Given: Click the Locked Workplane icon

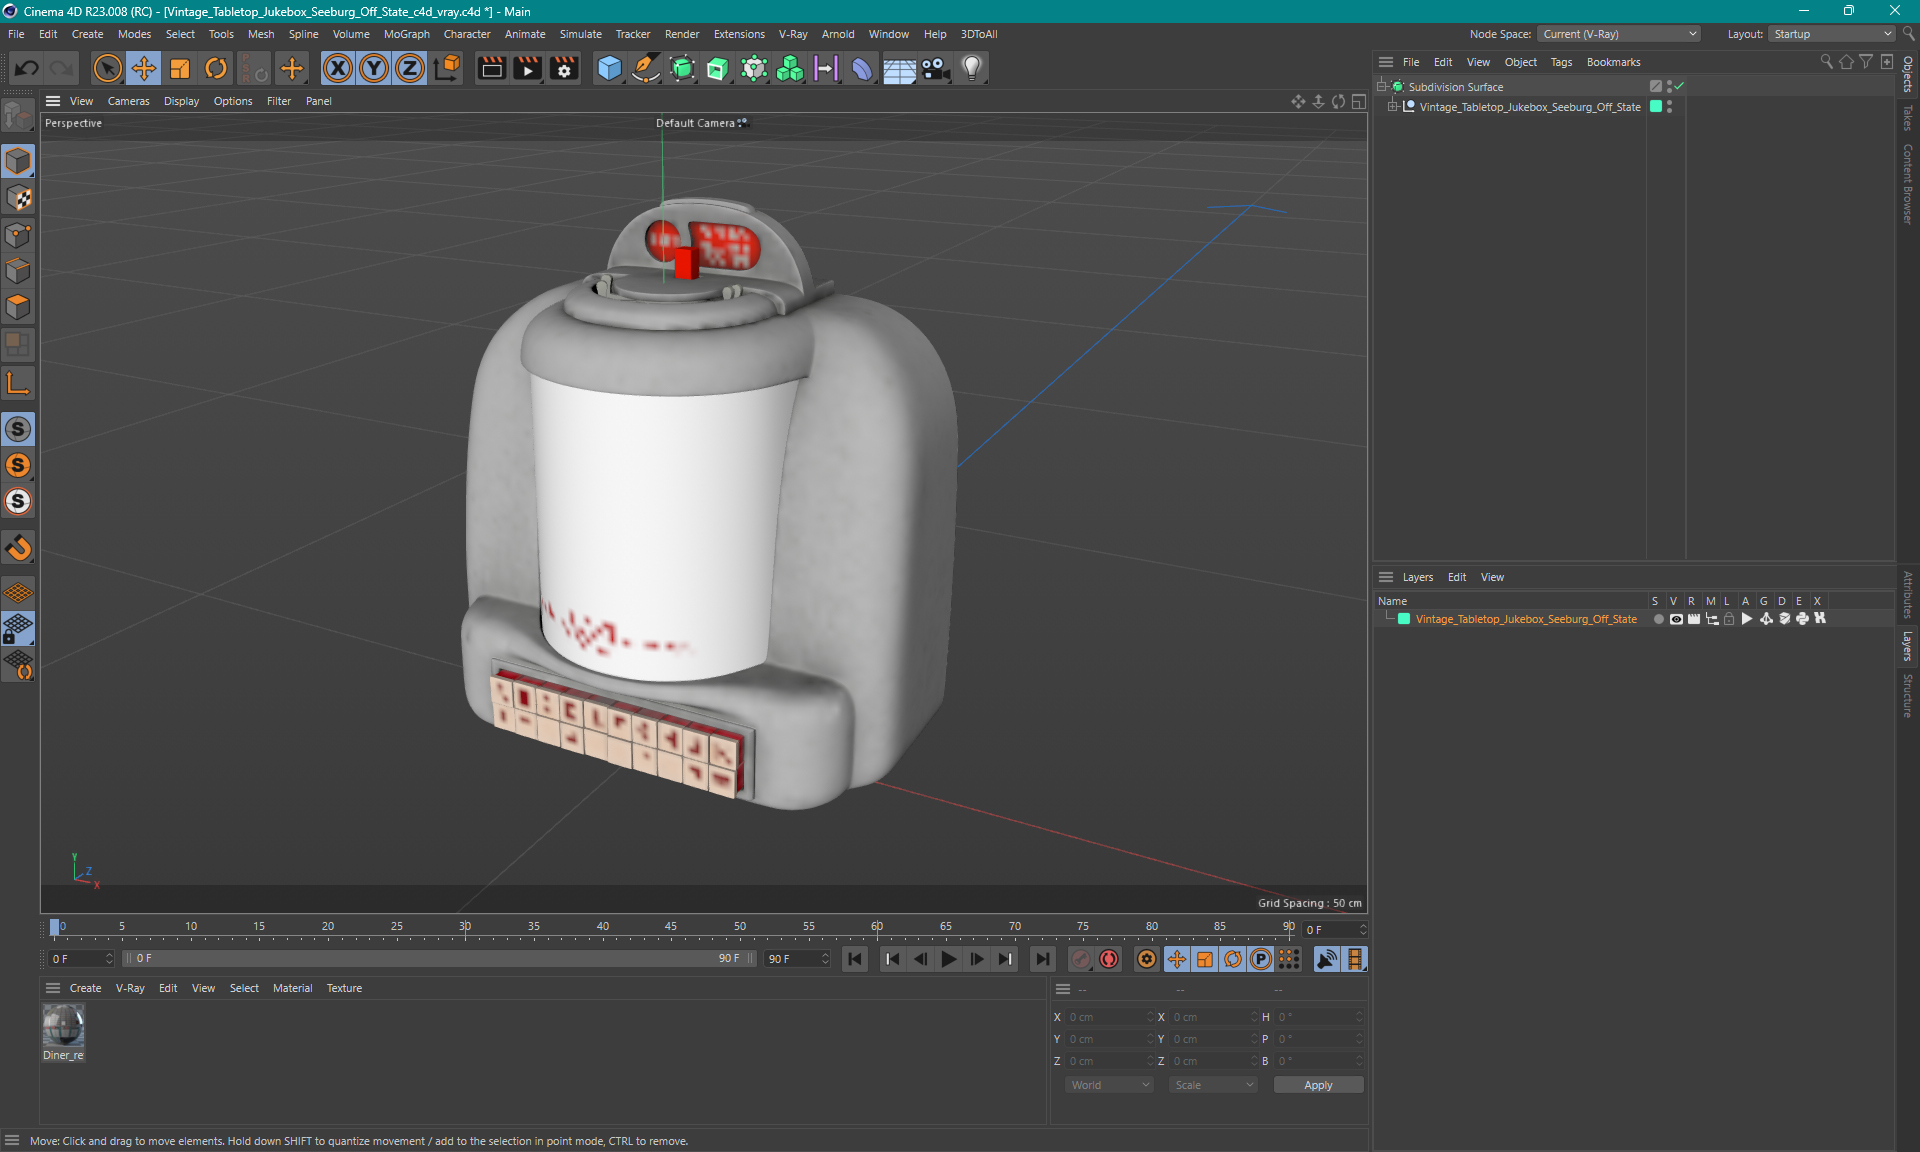Looking at the screenshot, I should (18, 629).
